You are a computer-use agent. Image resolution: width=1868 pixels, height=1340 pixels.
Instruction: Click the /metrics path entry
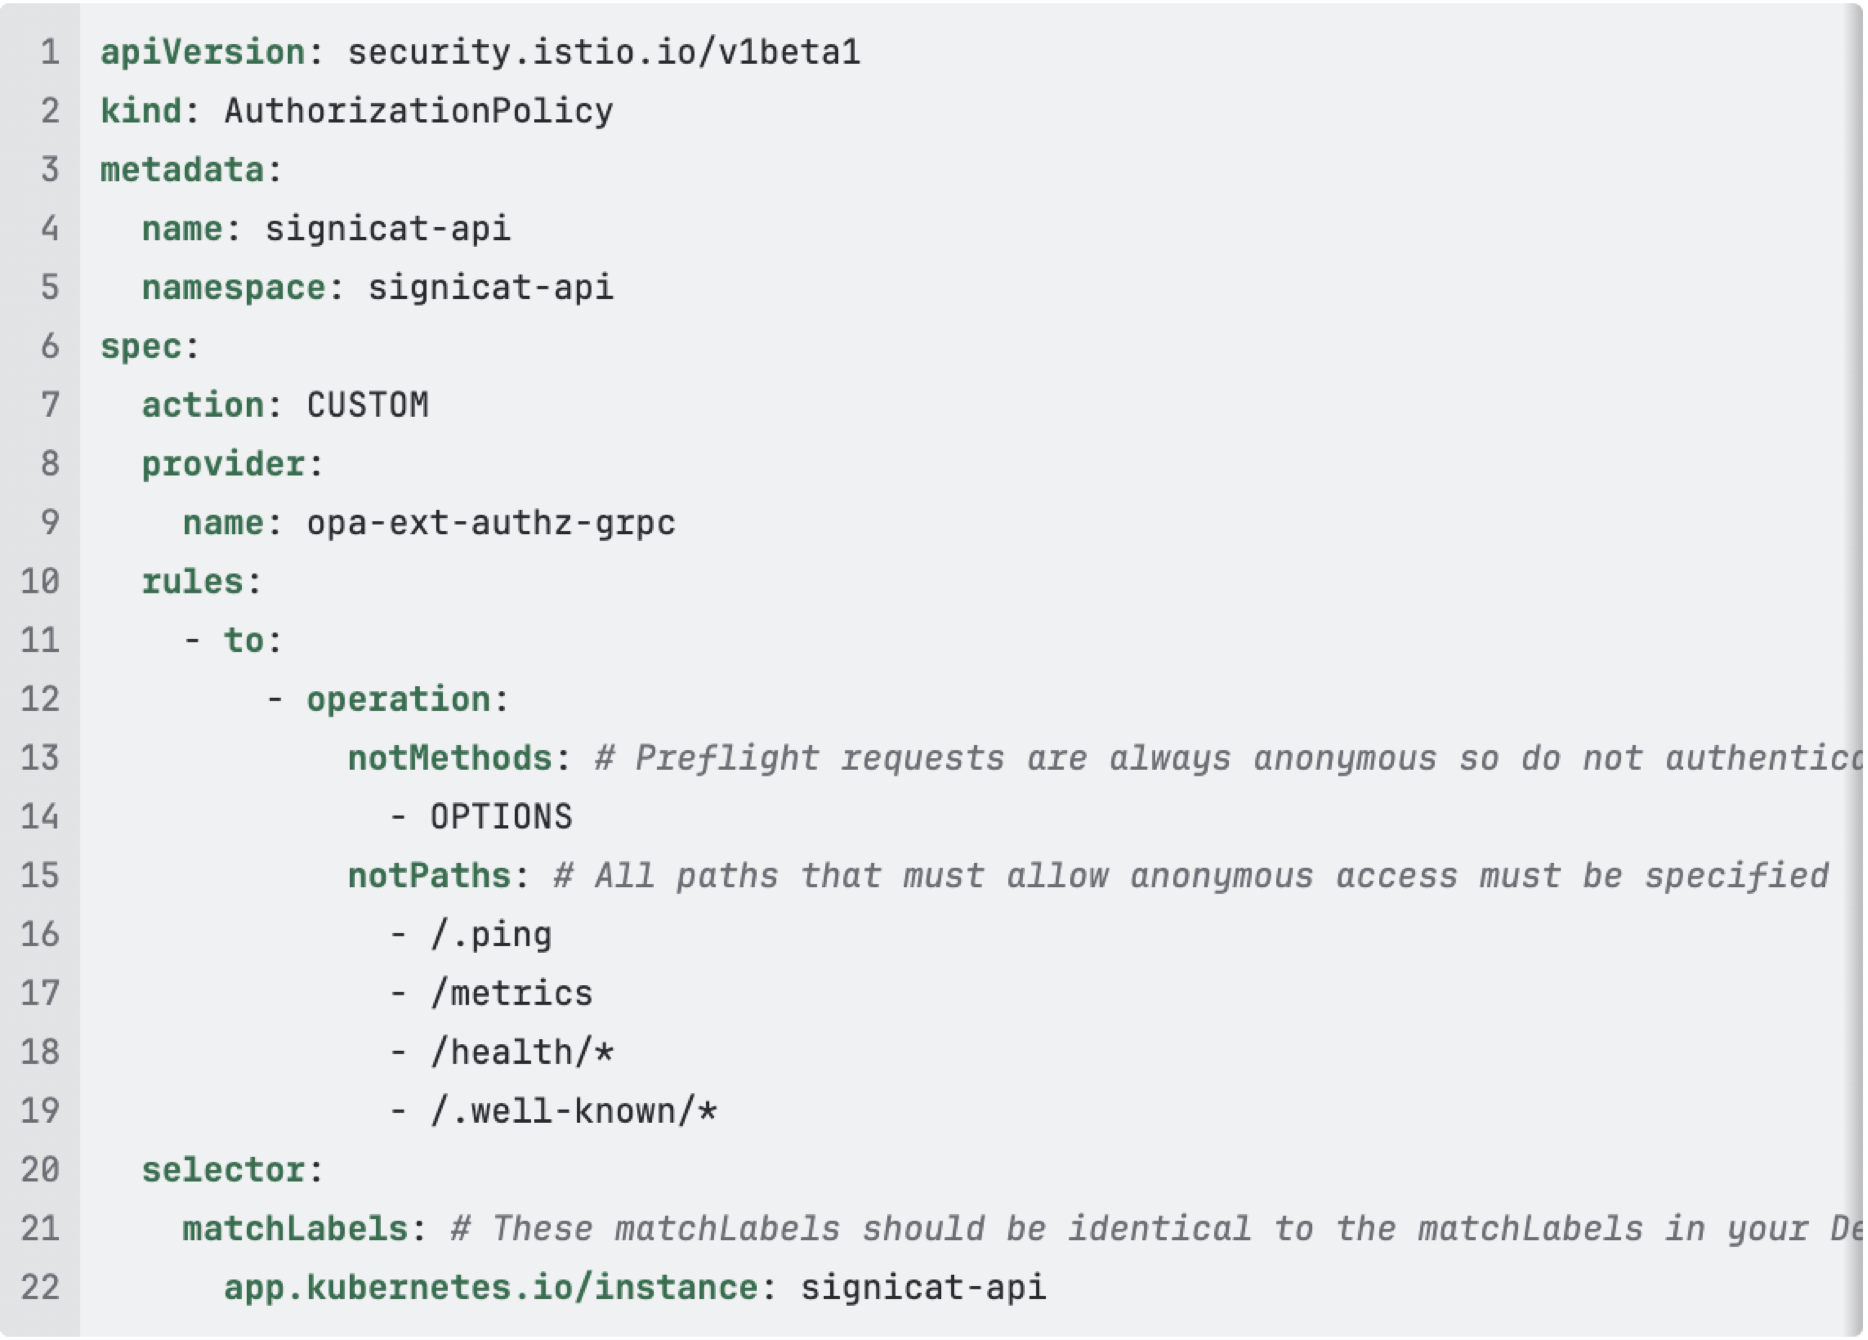pyautogui.click(x=511, y=994)
